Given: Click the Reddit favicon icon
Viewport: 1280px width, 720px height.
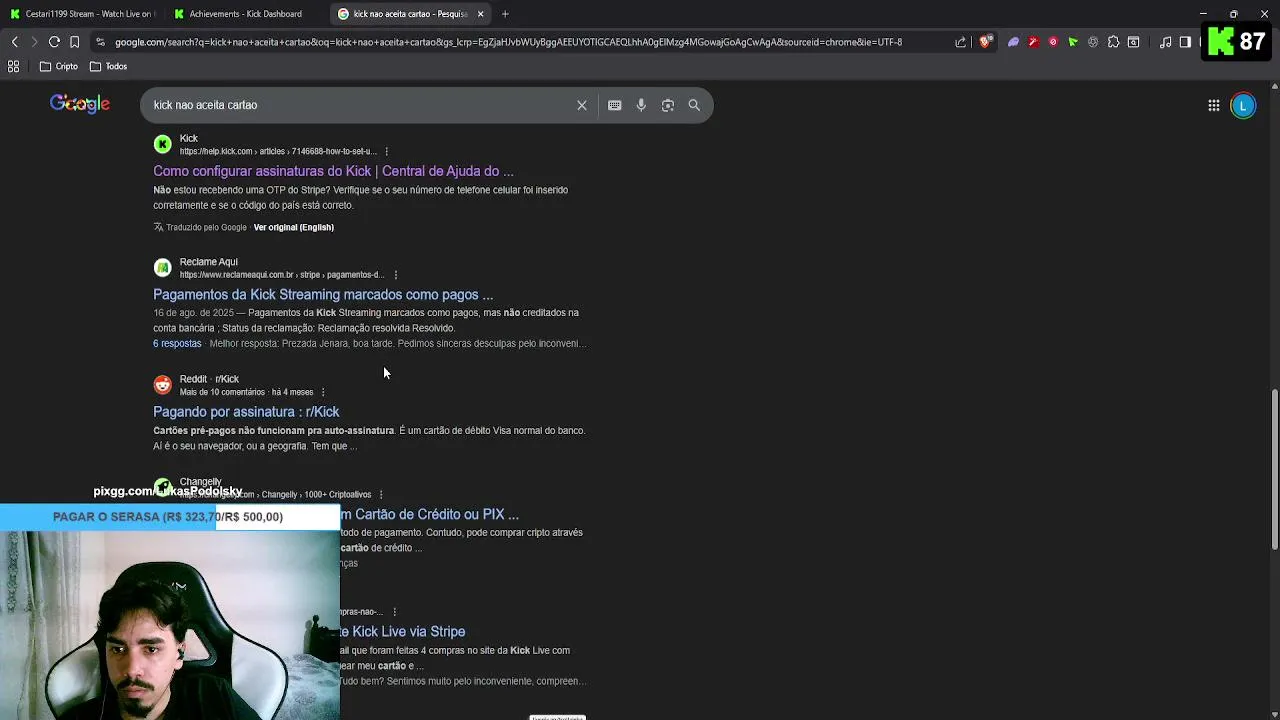Looking at the screenshot, I should coord(162,385).
